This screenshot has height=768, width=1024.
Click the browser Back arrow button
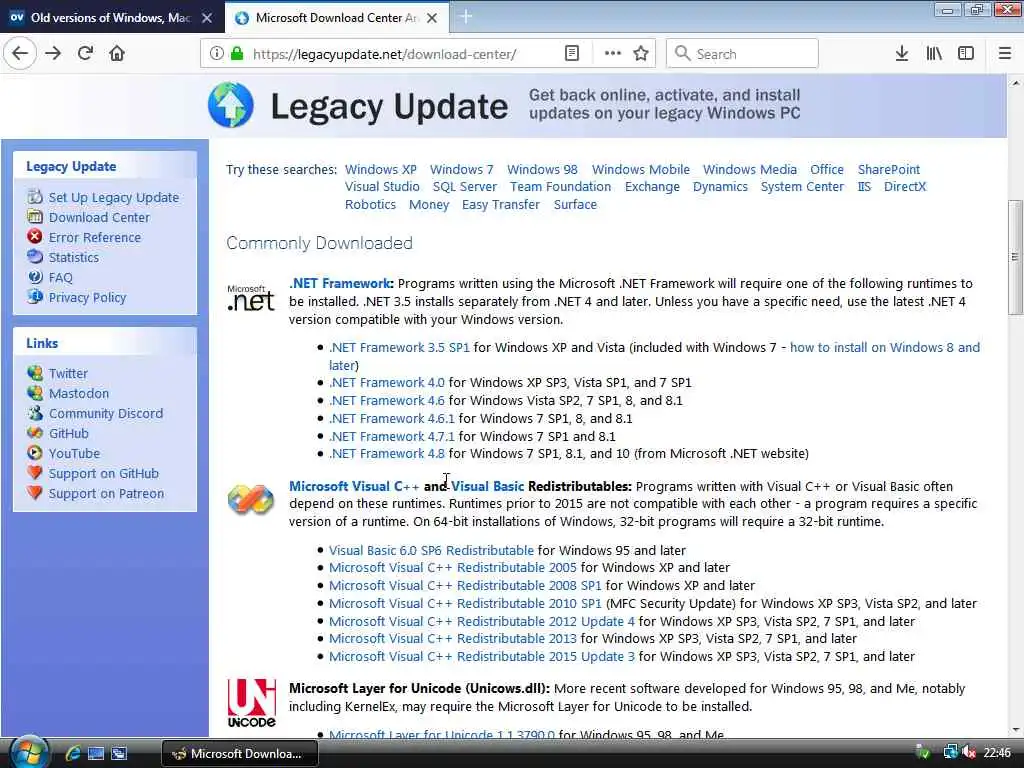[x=20, y=54]
